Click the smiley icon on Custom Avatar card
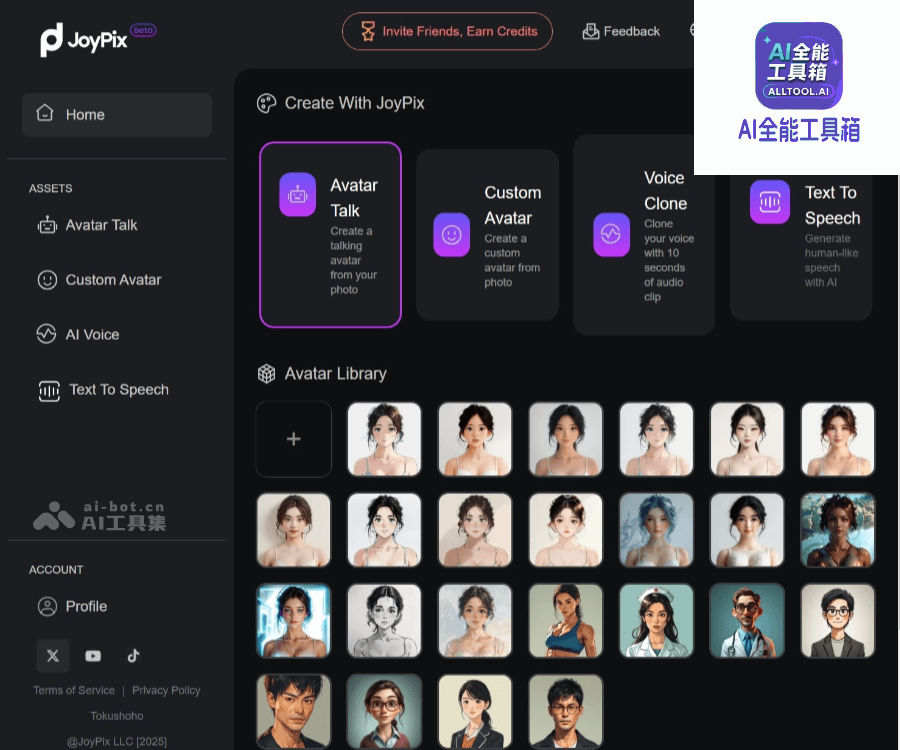The height and width of the screenshot is (750, 900). [x=452, y=235]
